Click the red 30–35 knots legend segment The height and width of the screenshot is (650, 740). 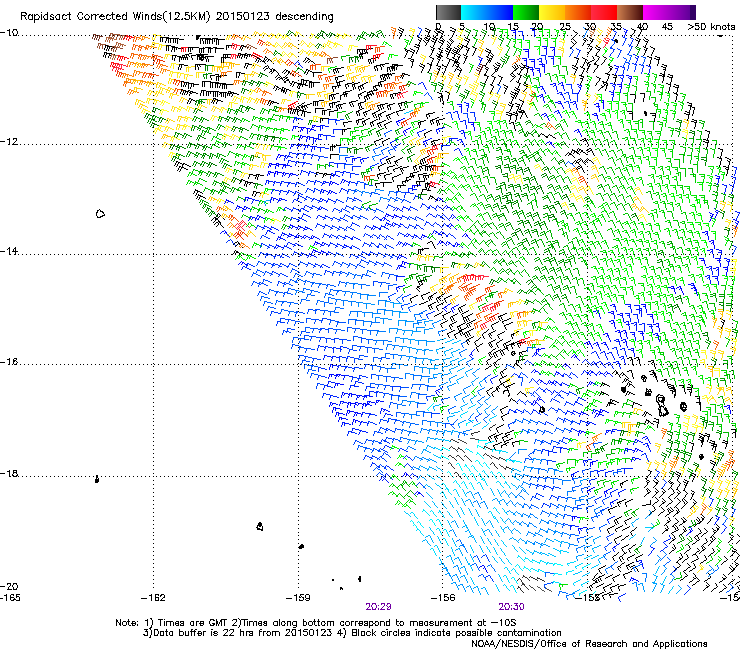[x=604, y=12]
